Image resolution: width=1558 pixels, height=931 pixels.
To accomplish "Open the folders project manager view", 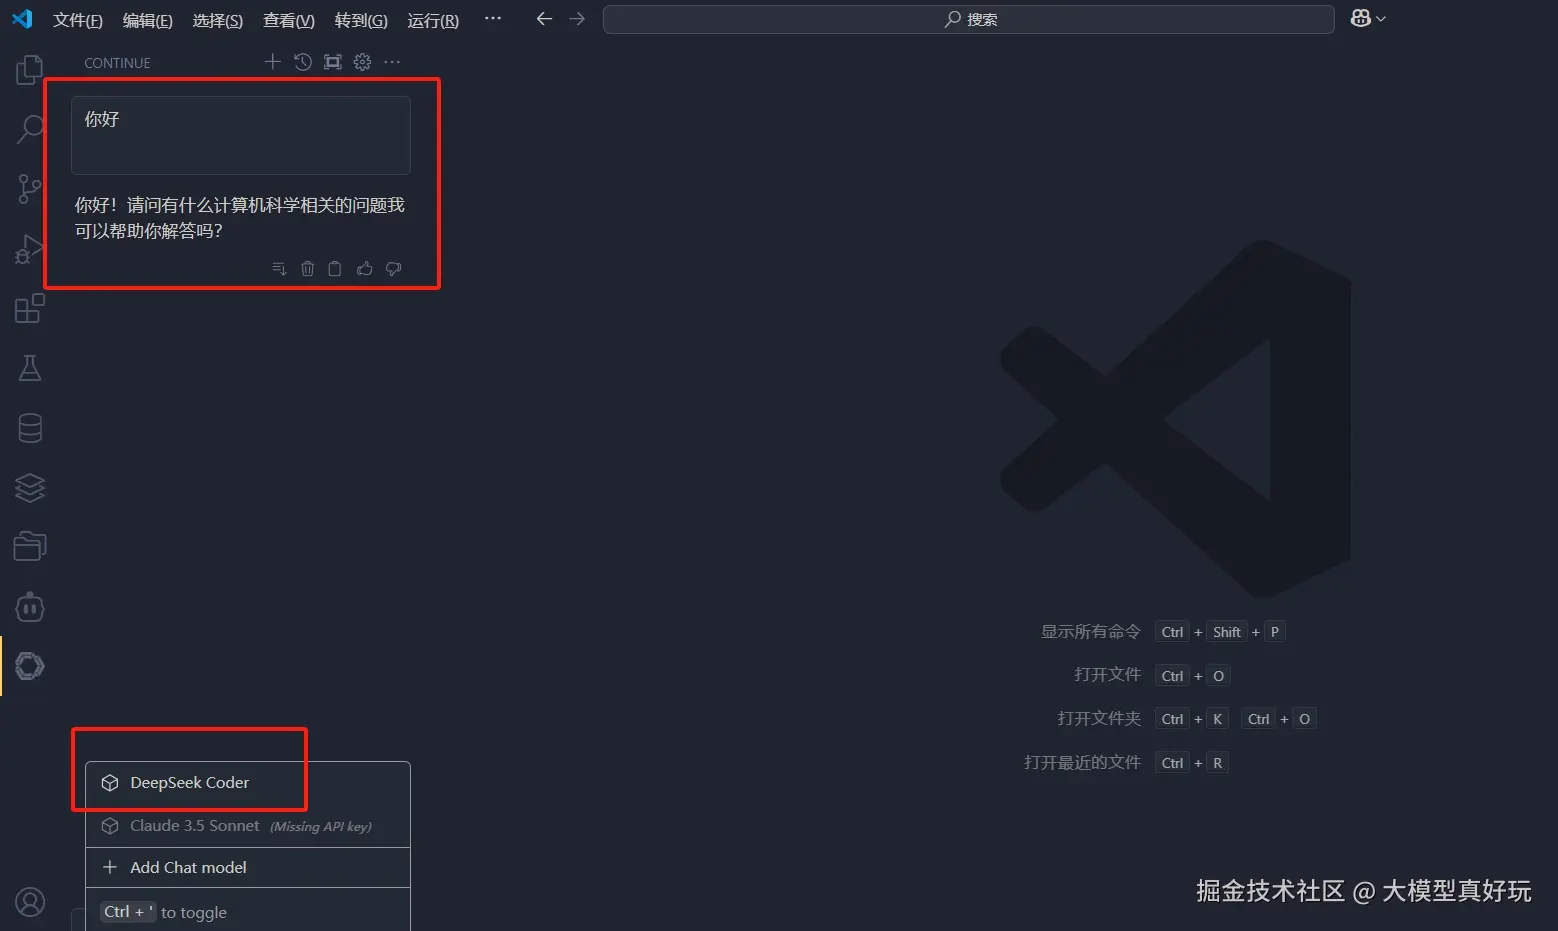I will pyautogui.click(x=30, y=547).
